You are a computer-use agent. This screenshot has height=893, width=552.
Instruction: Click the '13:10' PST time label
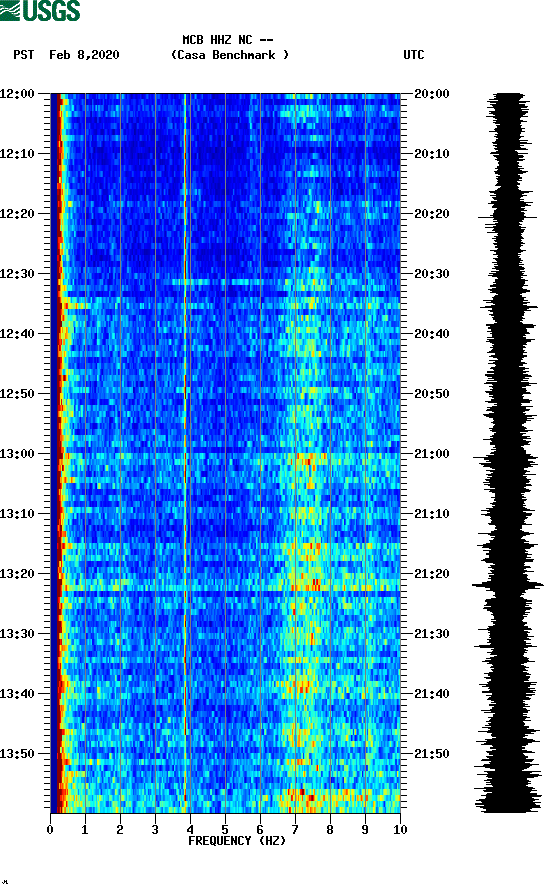[17, 514]
